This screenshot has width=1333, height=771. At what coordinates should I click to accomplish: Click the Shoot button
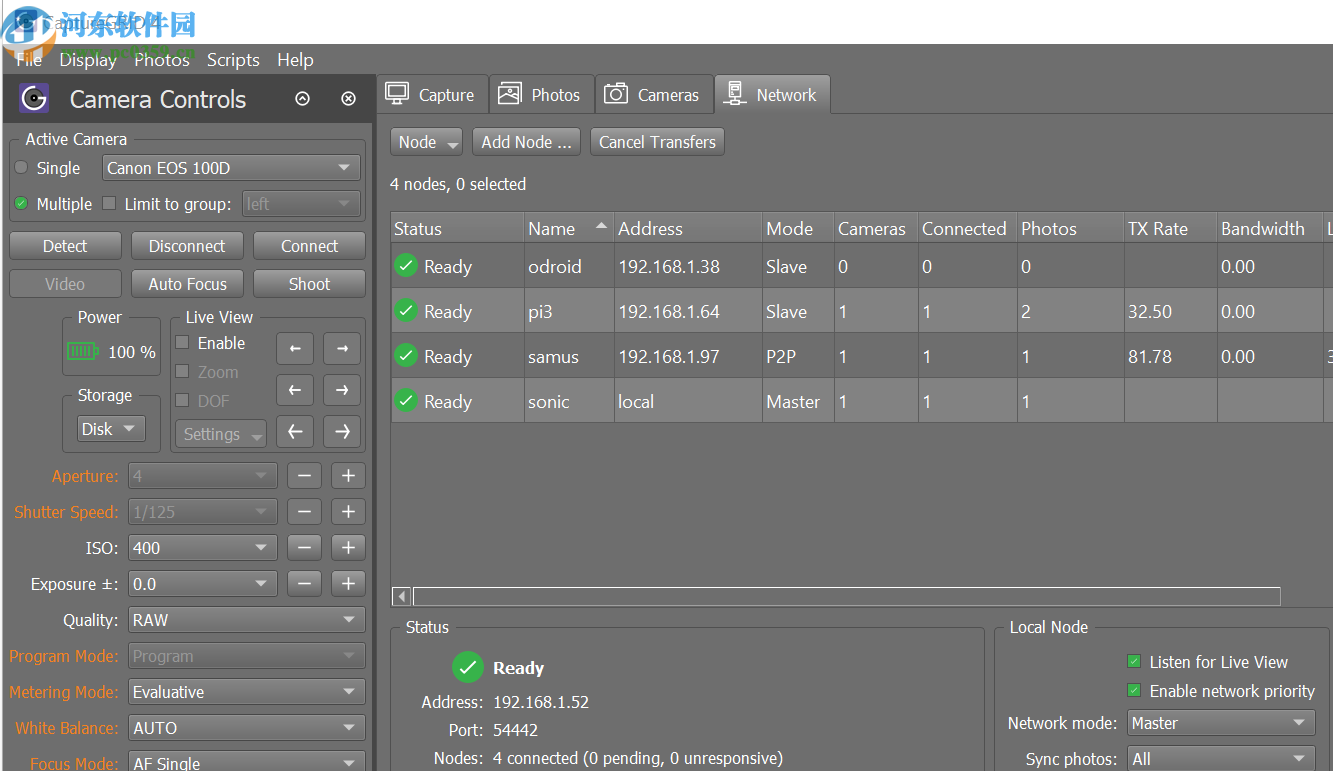[x=309, y=284]
